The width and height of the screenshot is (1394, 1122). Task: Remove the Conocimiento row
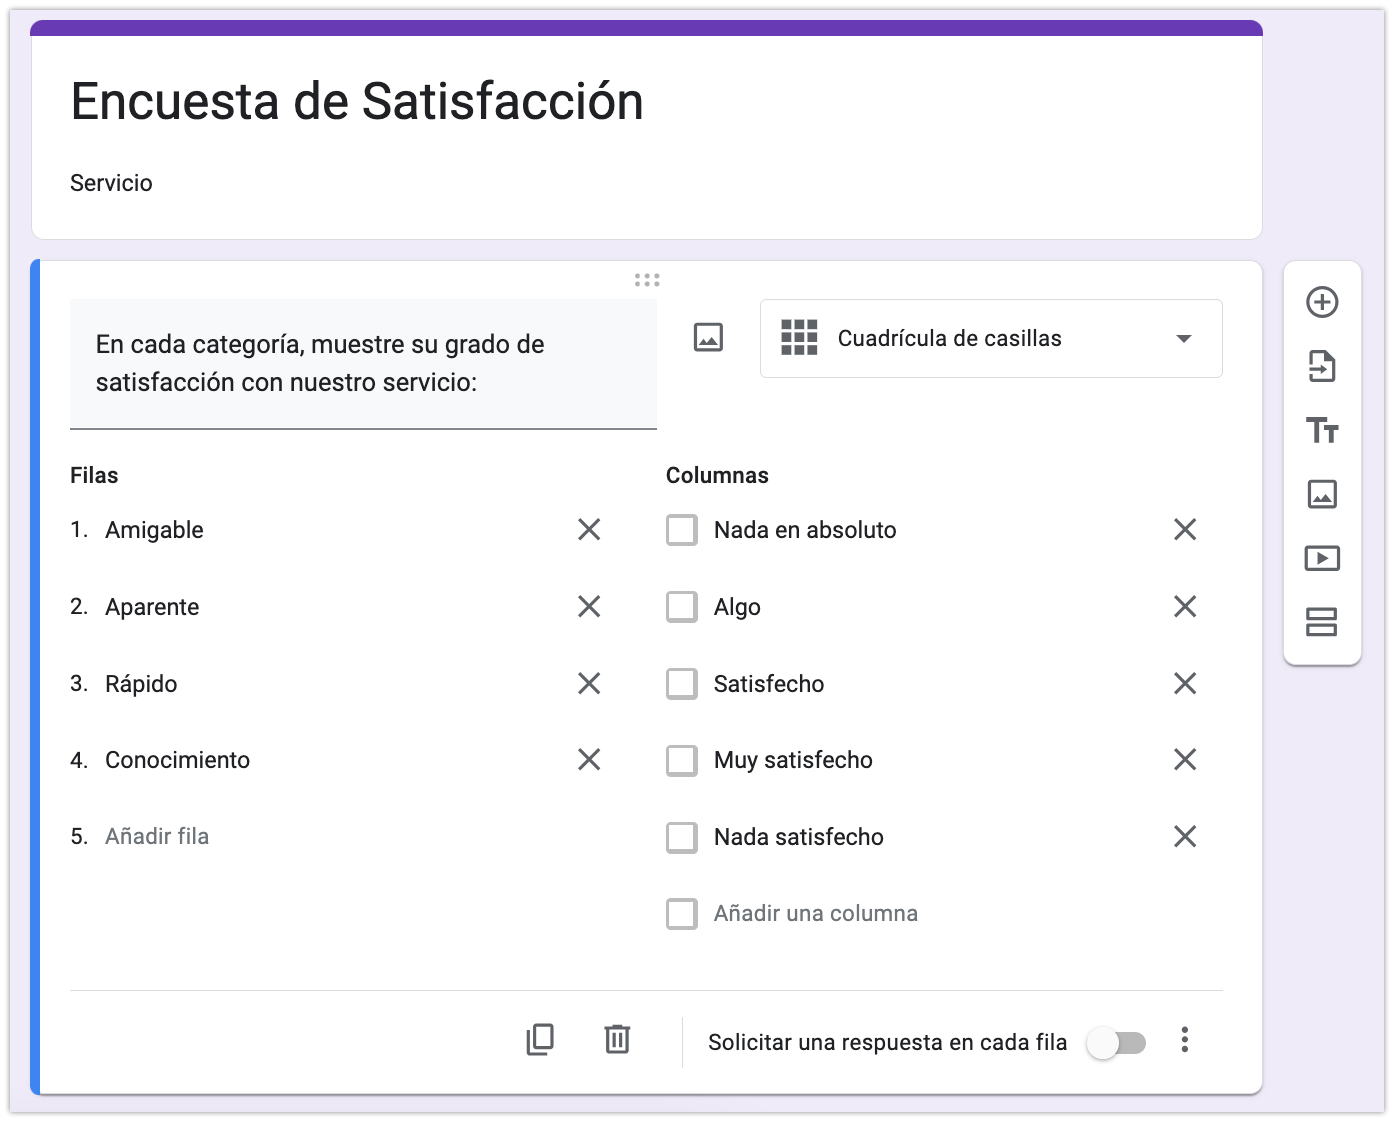[589, 759]
